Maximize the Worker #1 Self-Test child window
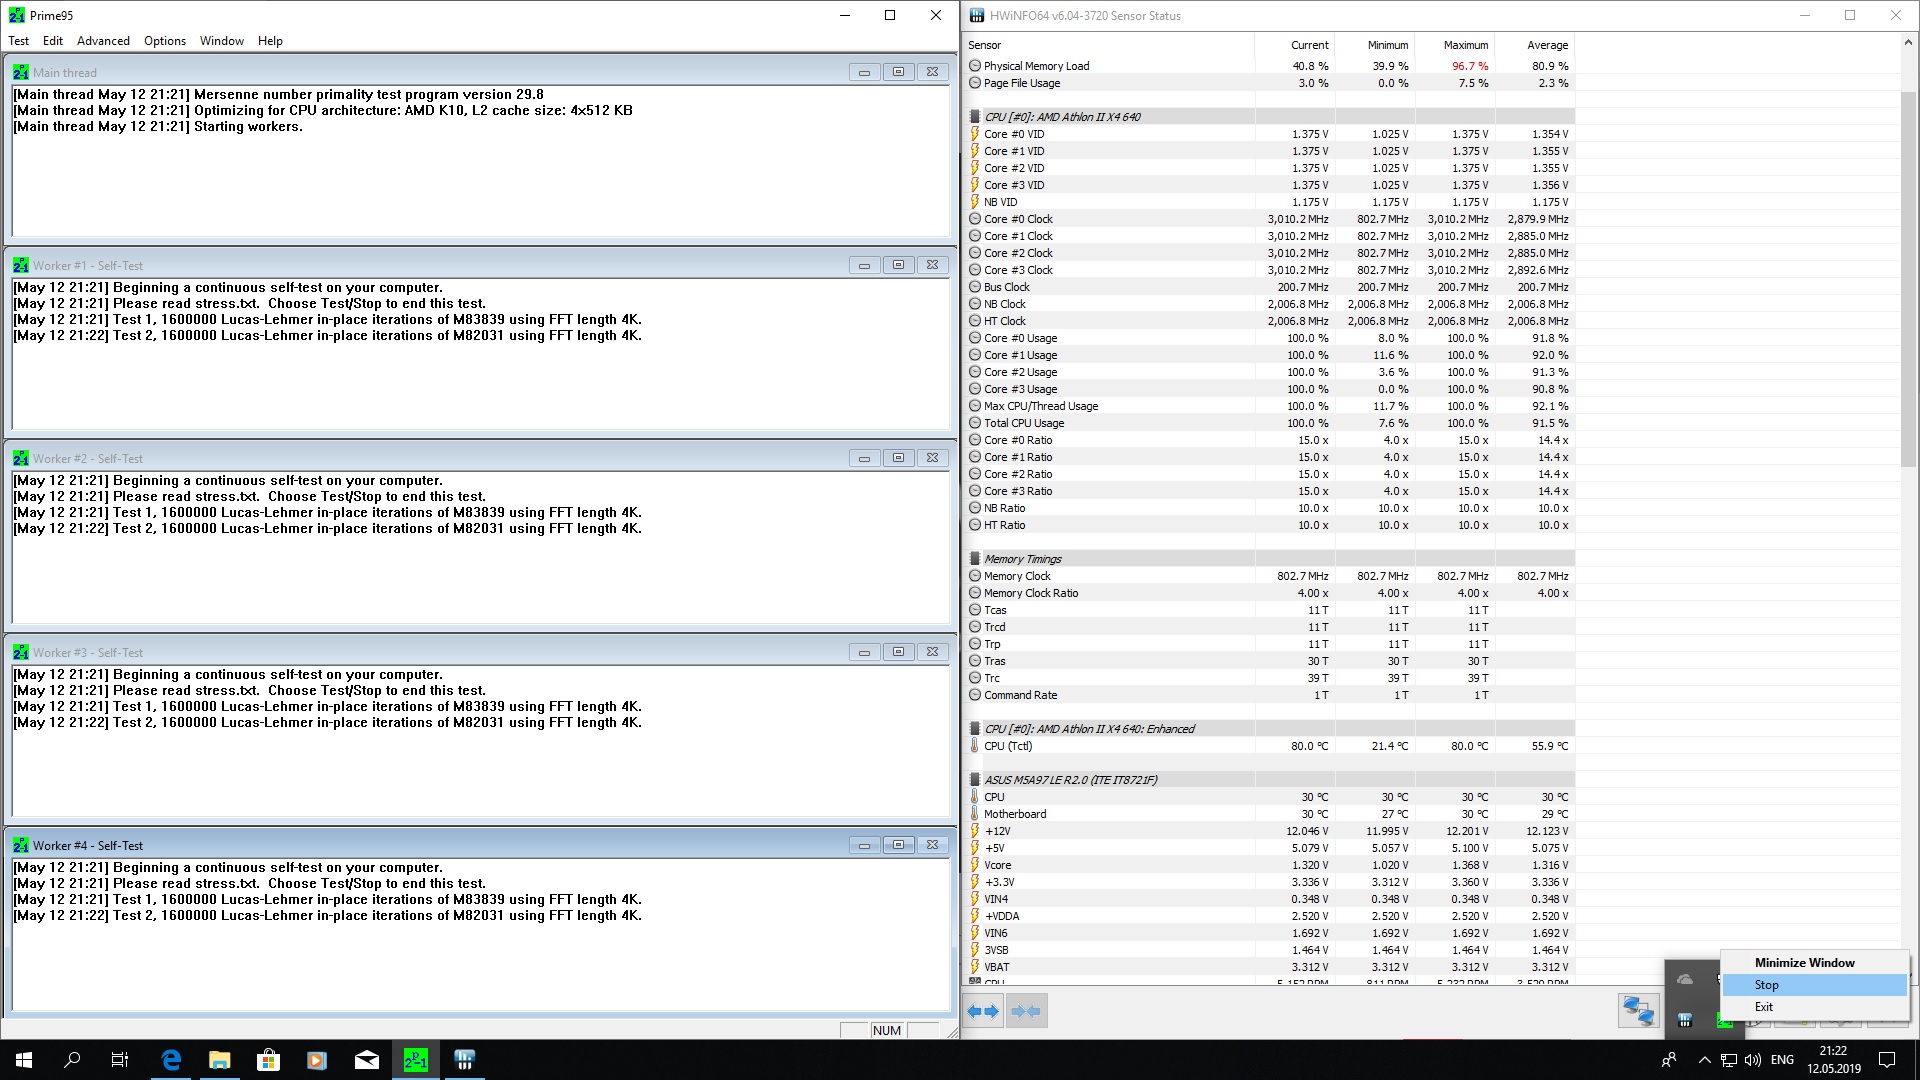 [898, 265]
